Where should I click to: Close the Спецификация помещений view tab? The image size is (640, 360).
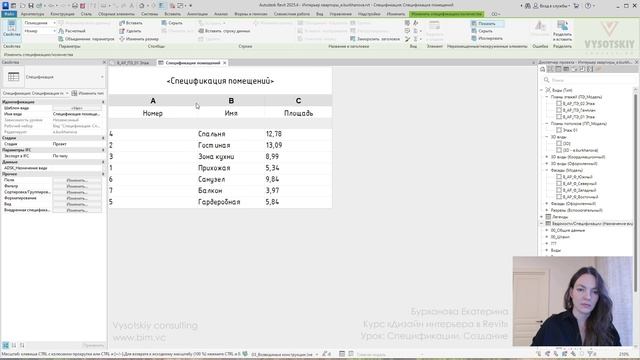click(224, 63)
